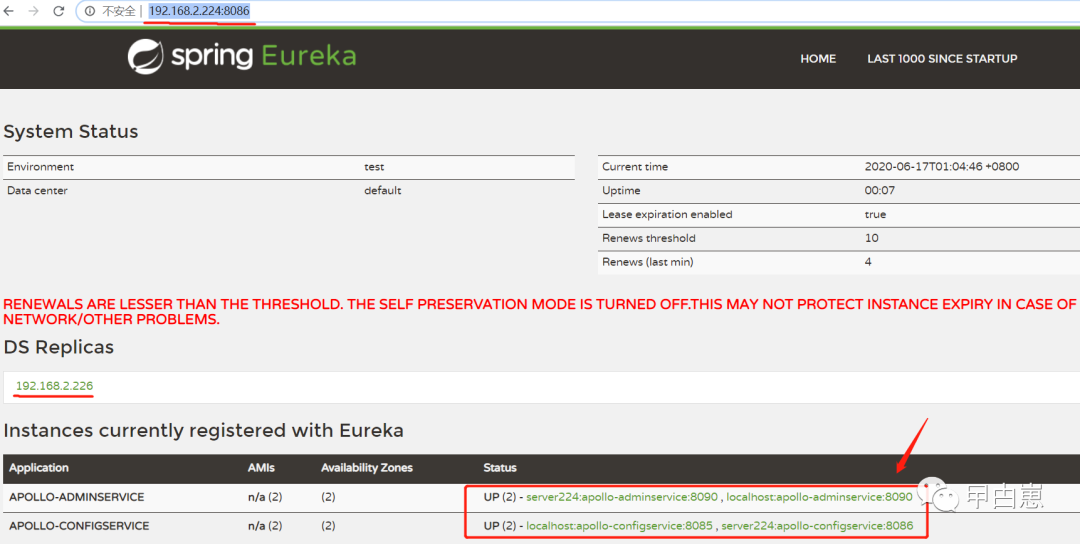Click the address bar URL 192.168.2.224:8086
Image resolution: width=1080 pixels, height=544 pixels.
pyautogui.click(x=199, y=11)
